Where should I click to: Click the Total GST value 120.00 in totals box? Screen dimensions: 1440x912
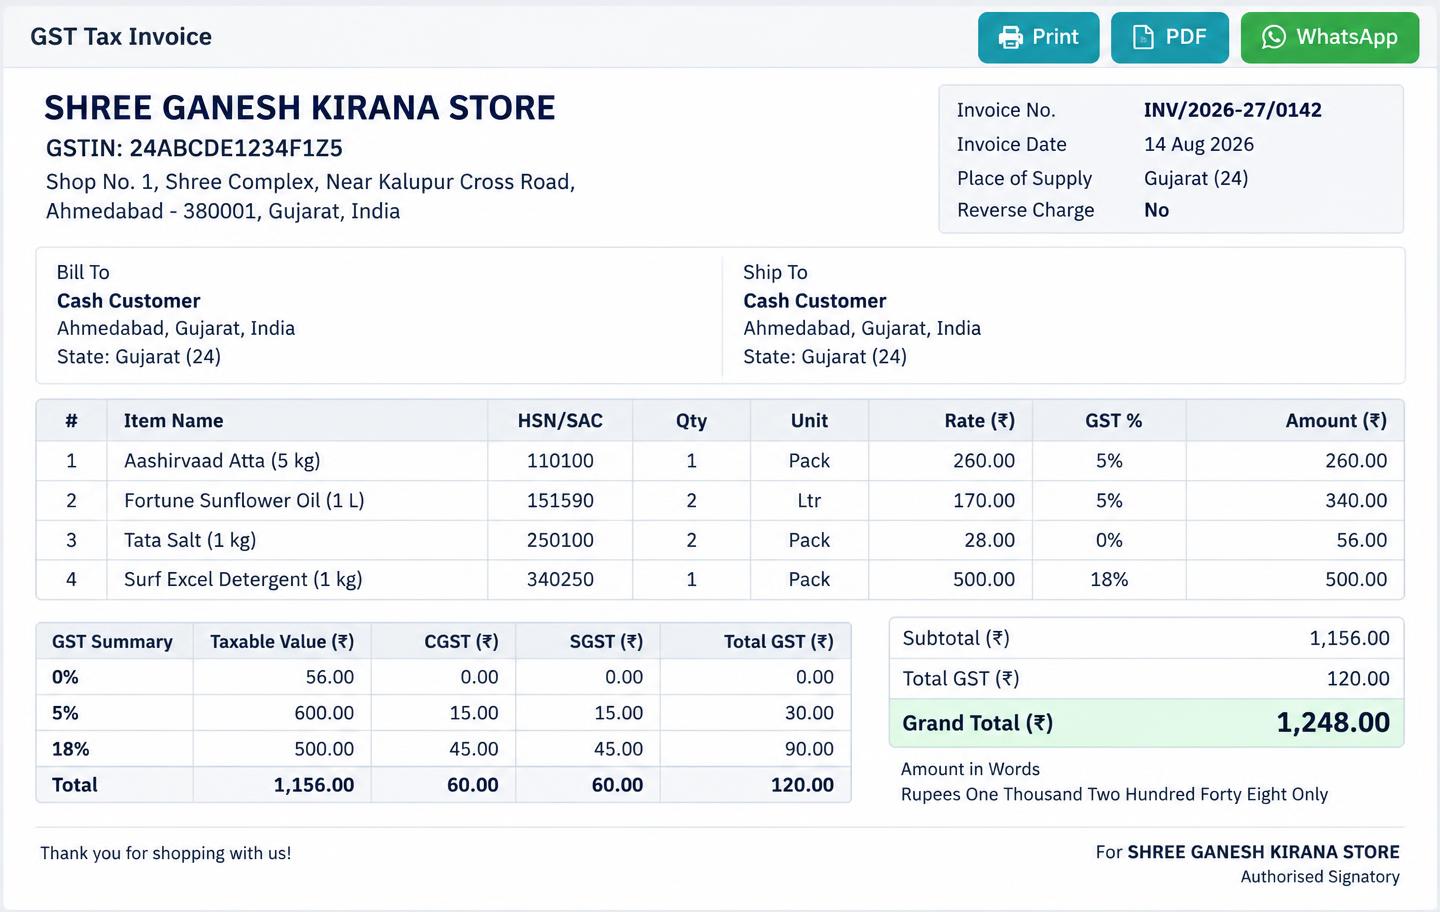pos(1358,679)
